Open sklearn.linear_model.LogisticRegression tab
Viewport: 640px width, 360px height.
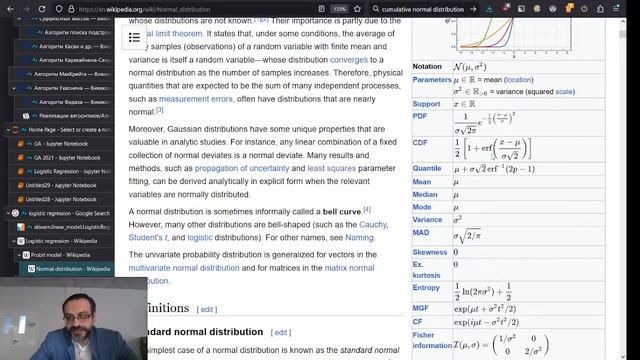coord(65,227)
